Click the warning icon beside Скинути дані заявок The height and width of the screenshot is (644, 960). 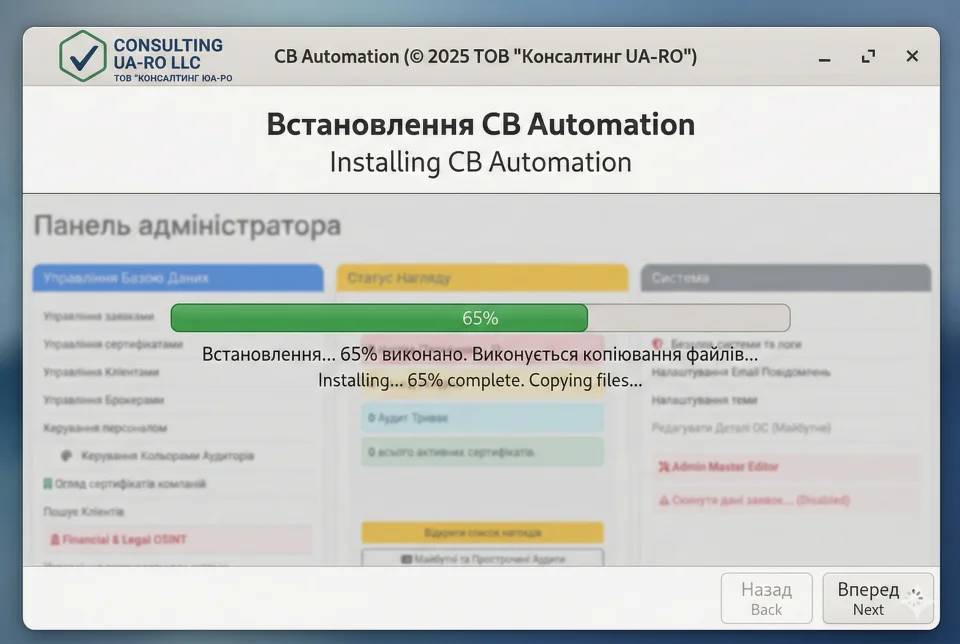click(664, 500)
